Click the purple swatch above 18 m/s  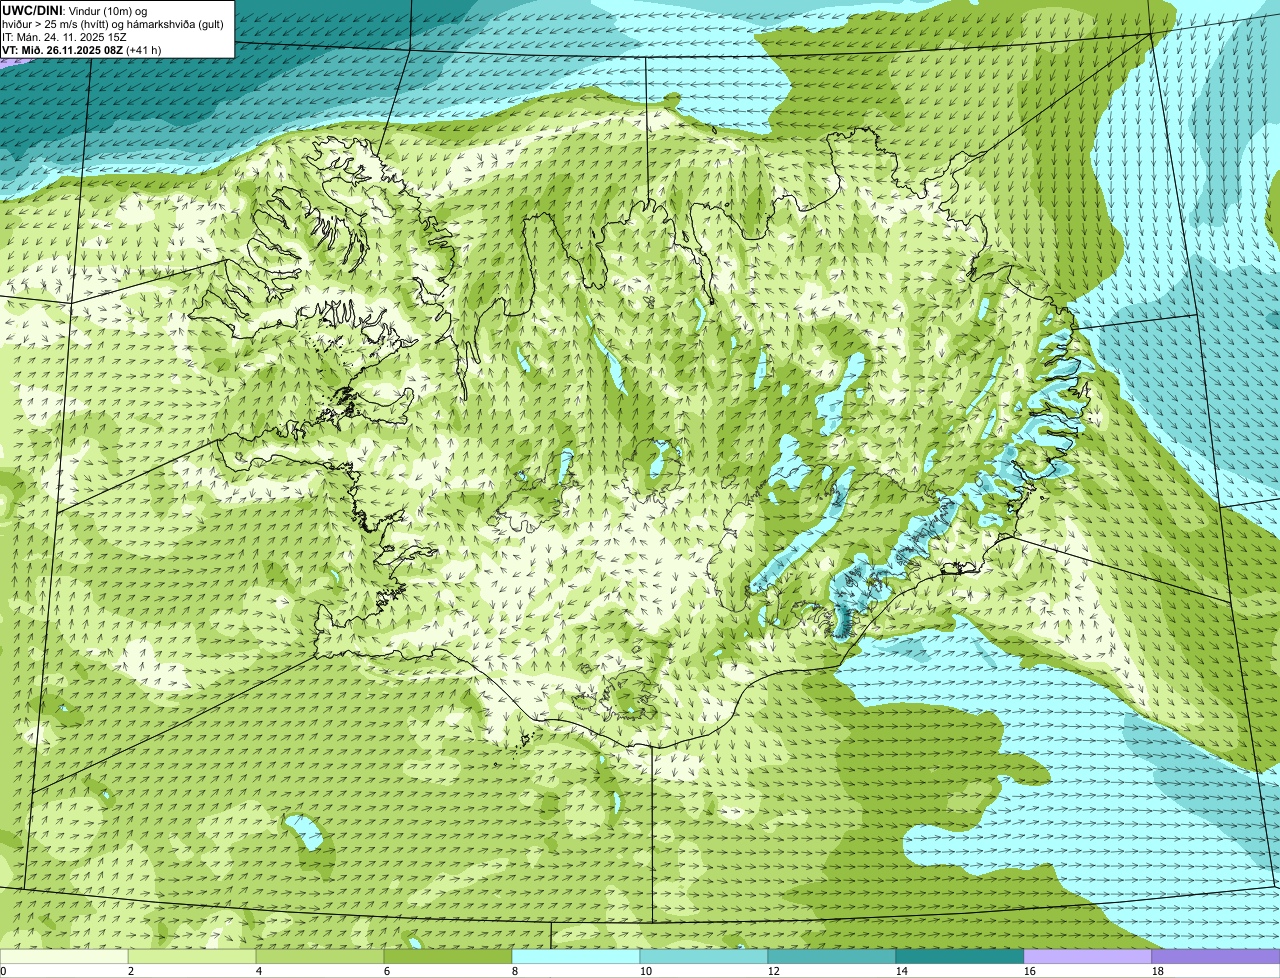(1216, 956)
